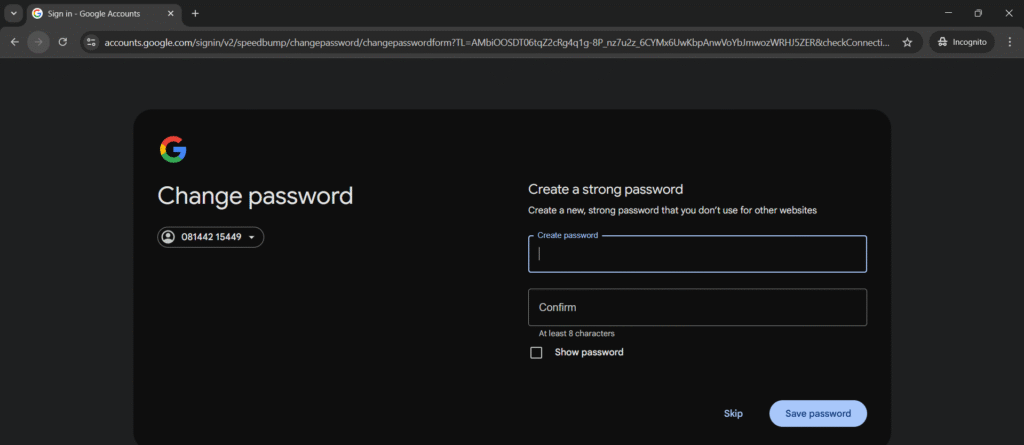
Task: Click the Incognito profile icon
Action: [x=962, y=42]
